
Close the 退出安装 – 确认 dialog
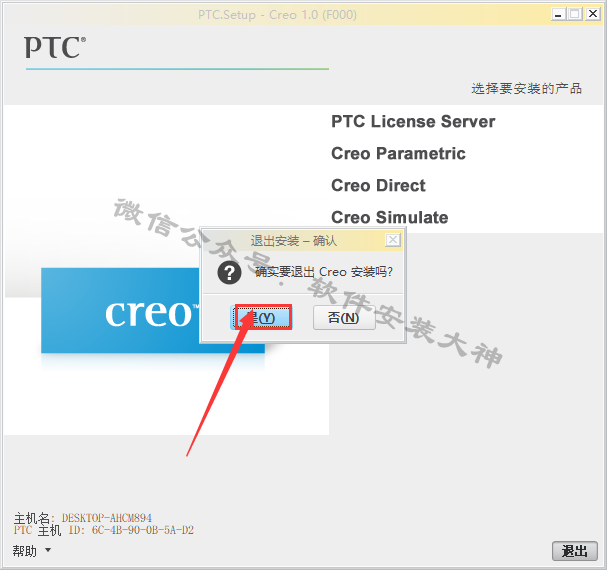(393, 240)
